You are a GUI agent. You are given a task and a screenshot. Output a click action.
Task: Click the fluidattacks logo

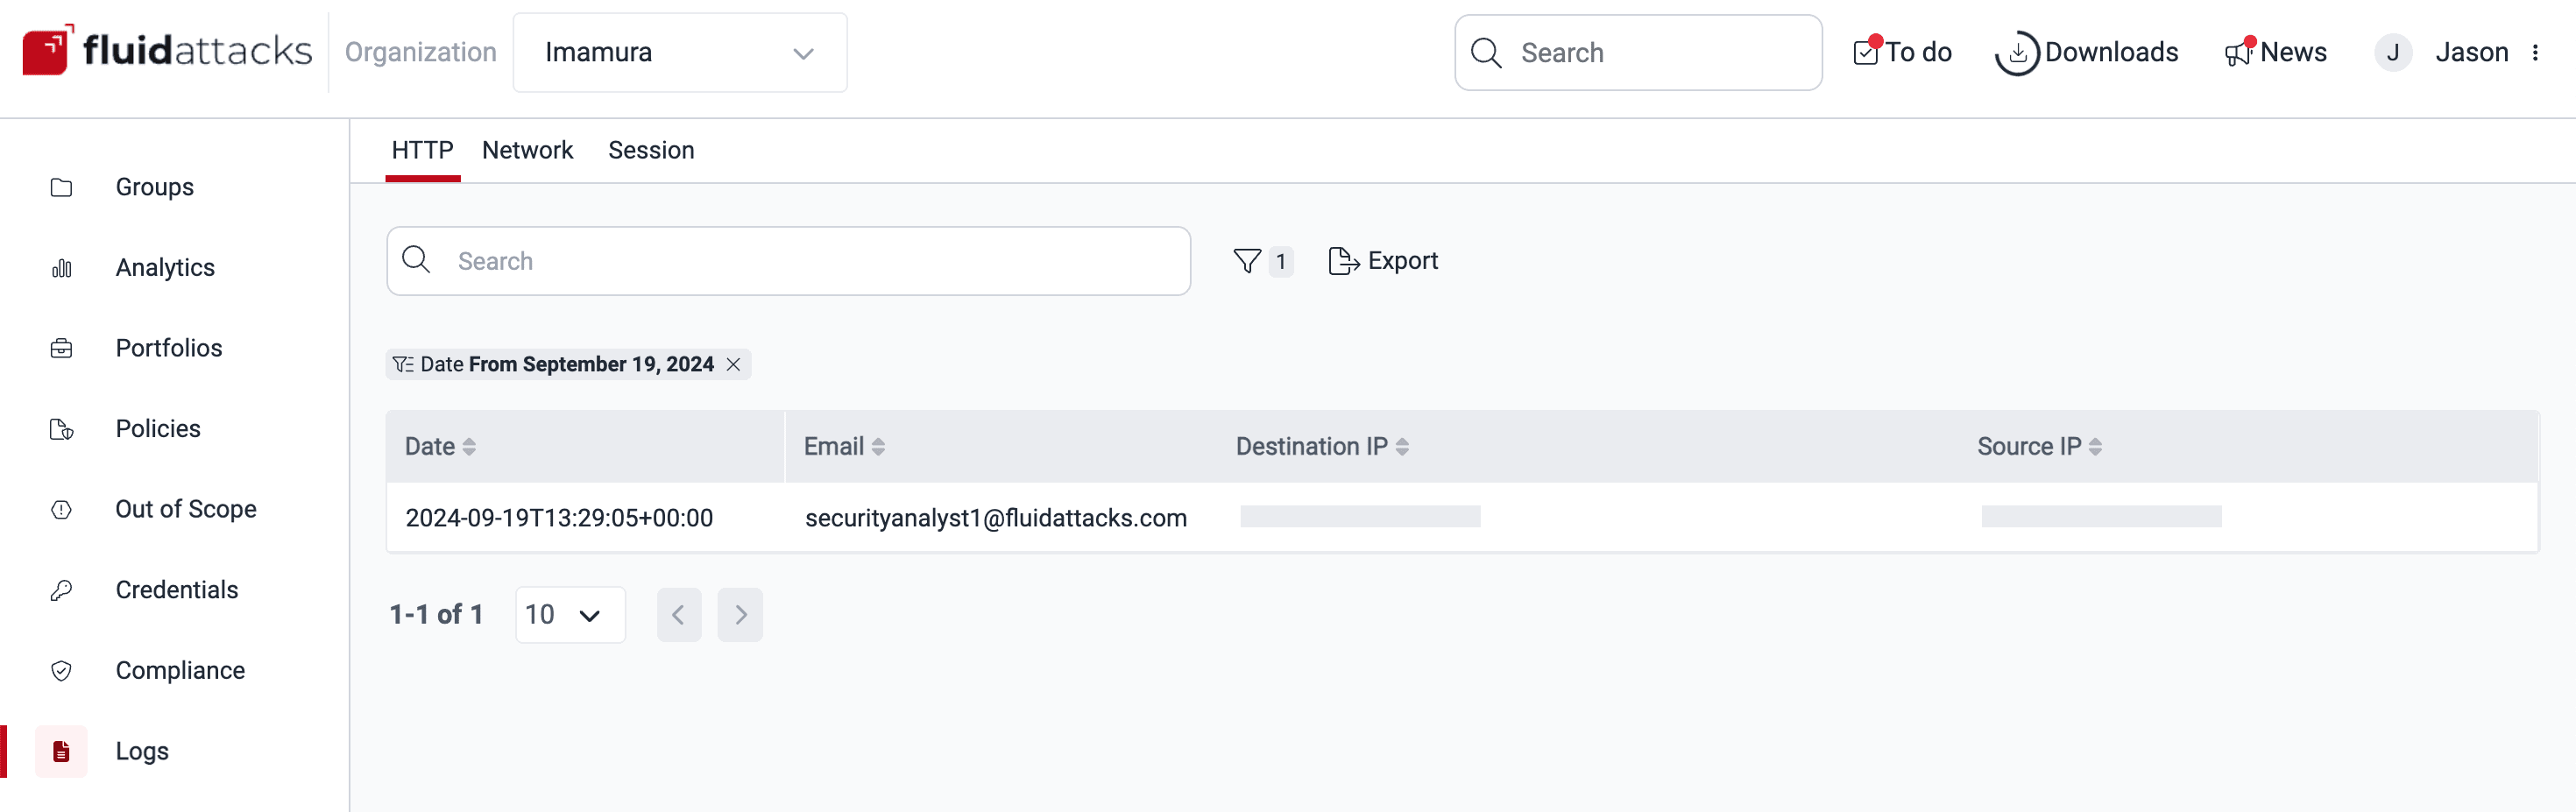coord(166,50)
